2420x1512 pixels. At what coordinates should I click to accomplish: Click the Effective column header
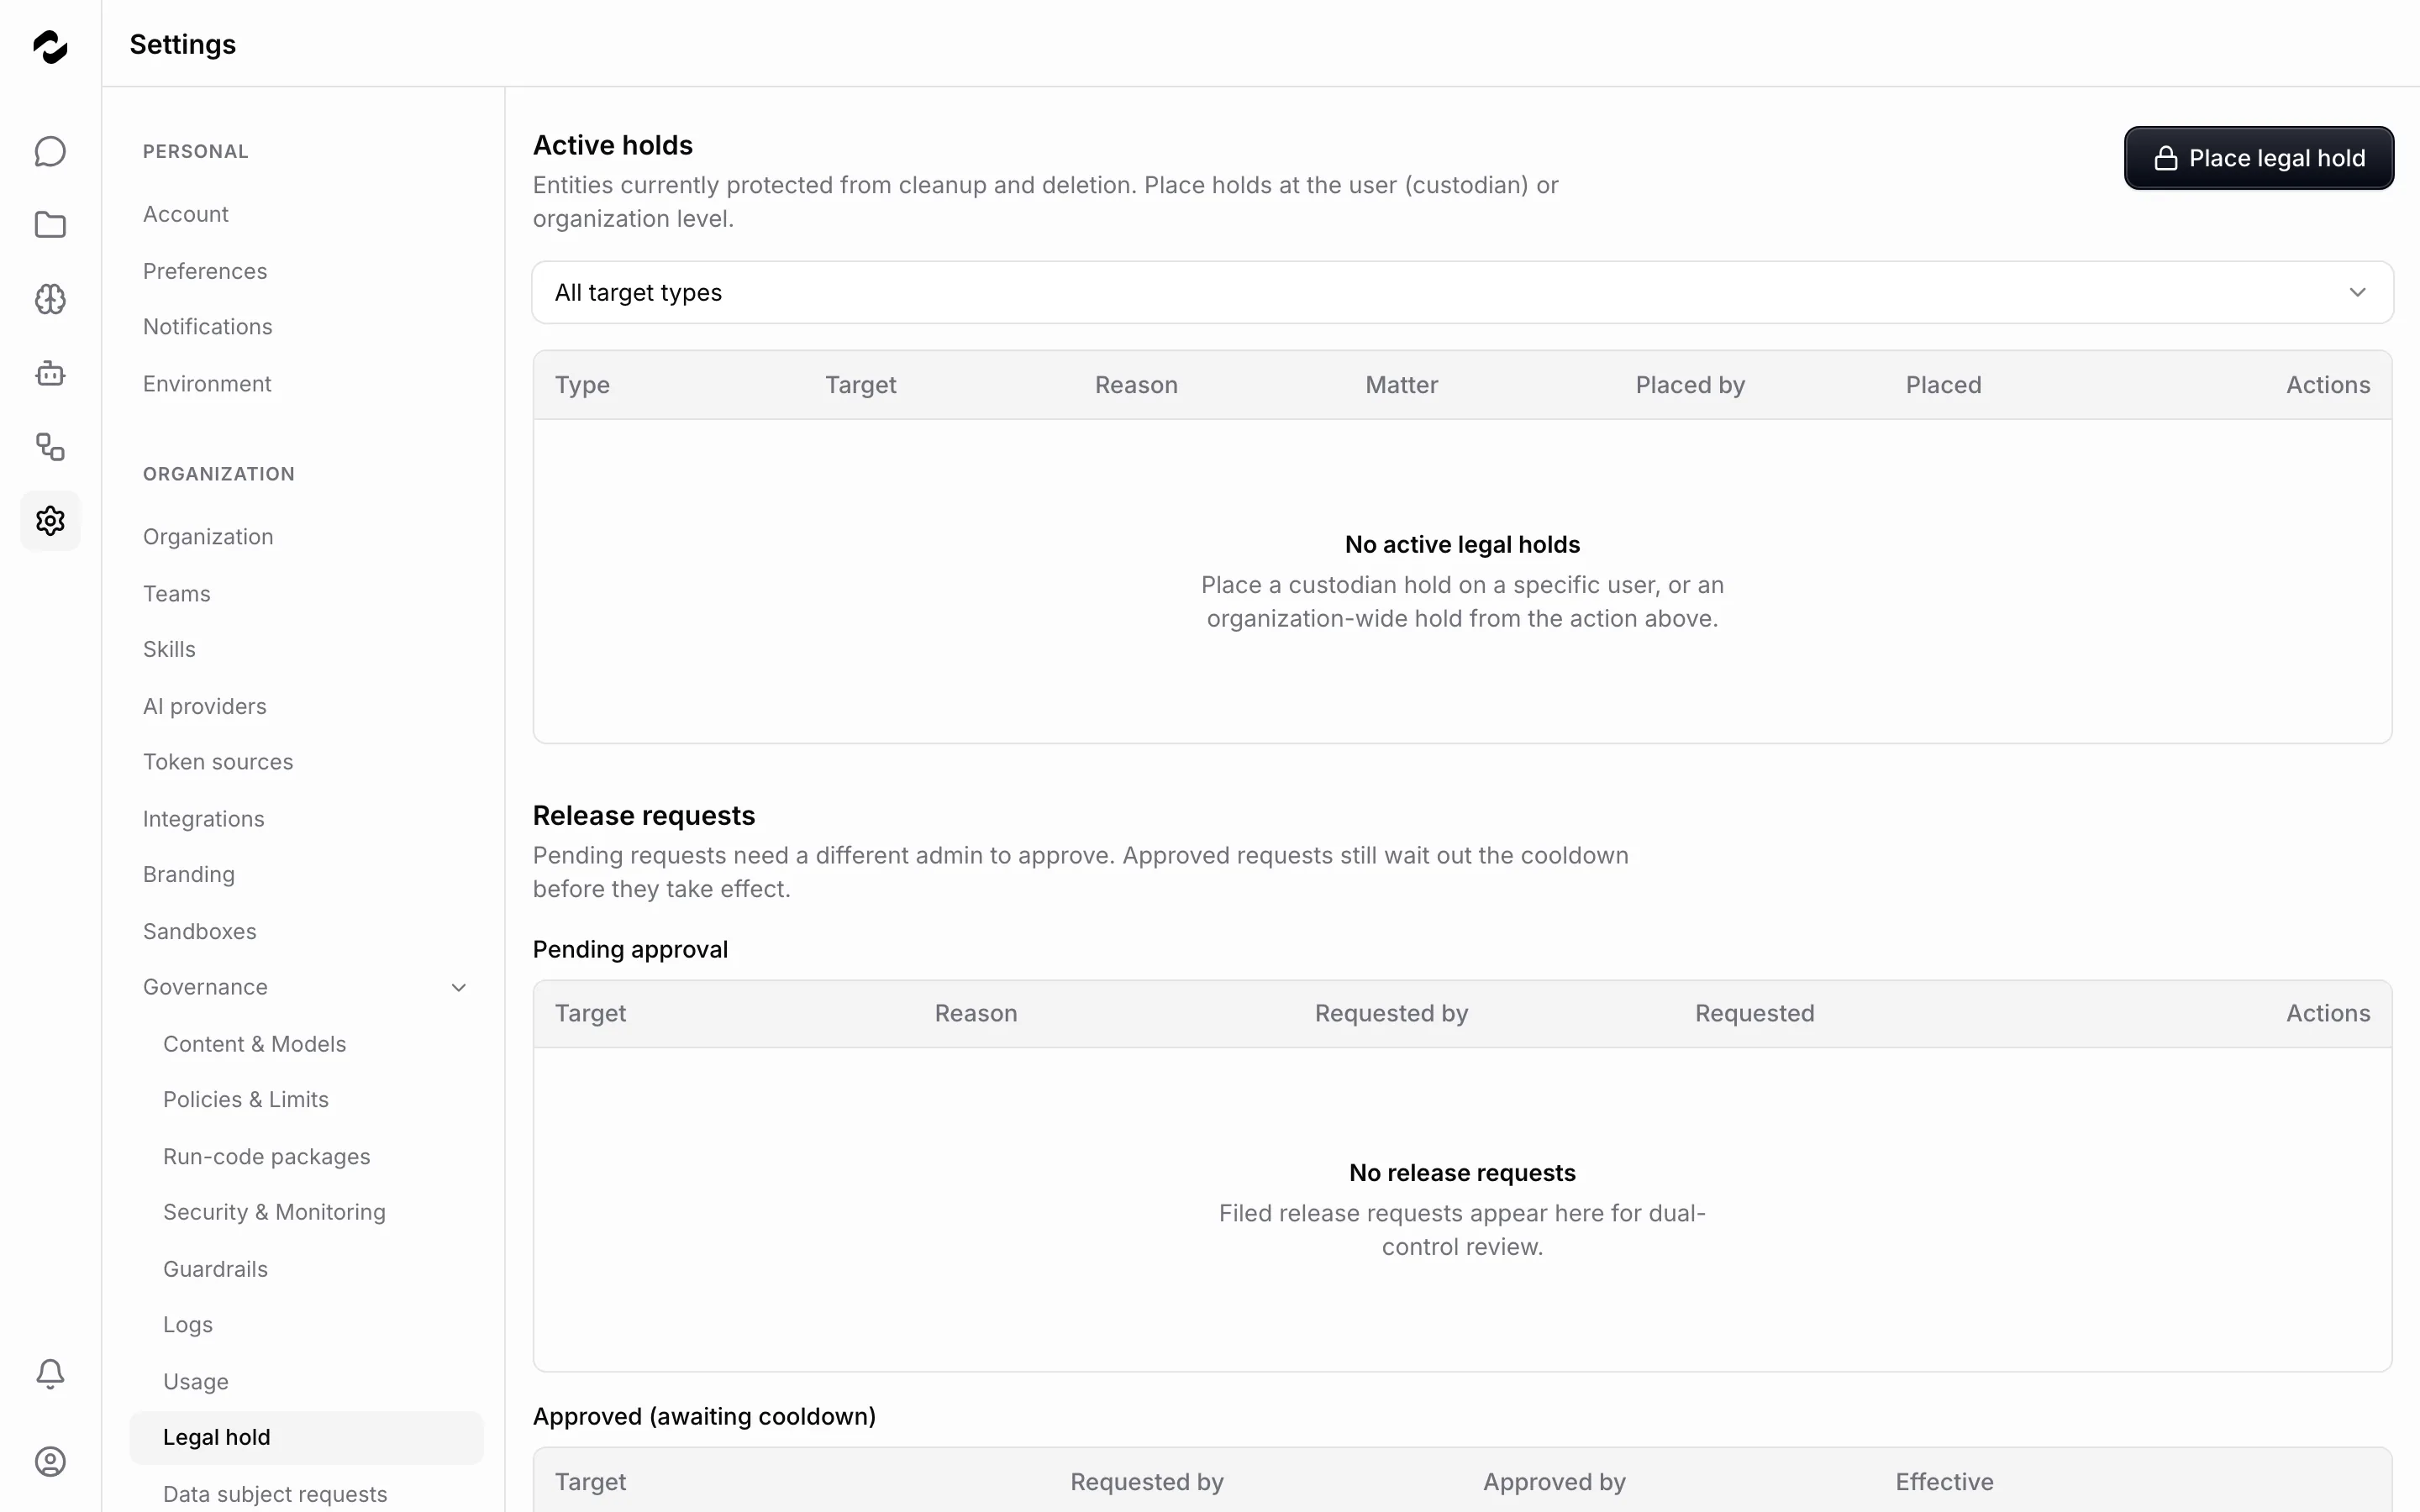(1944, 1482)
